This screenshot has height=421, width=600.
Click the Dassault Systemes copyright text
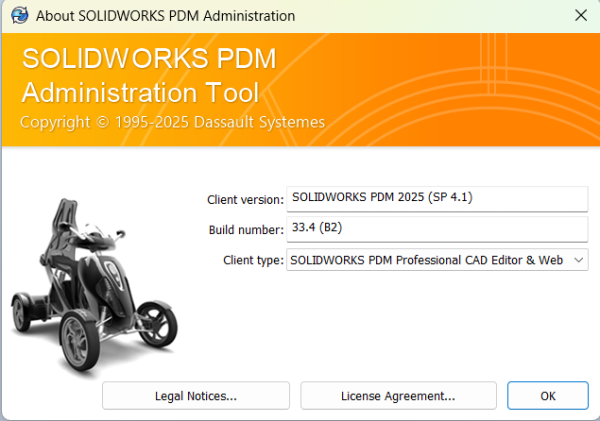(173, 122)
